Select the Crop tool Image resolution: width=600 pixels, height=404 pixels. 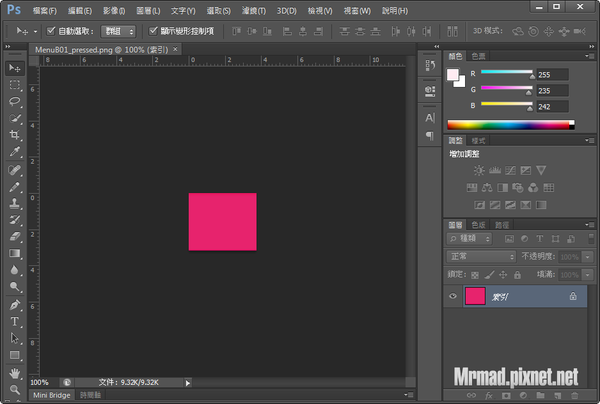15,135
